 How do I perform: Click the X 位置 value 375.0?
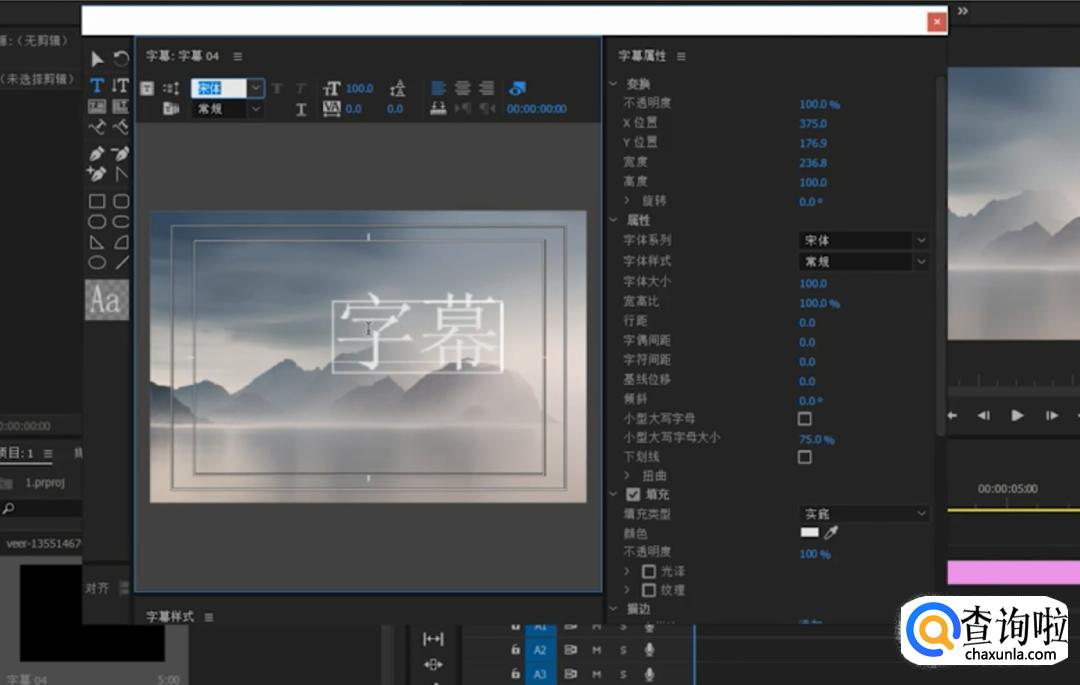(812, 124)
